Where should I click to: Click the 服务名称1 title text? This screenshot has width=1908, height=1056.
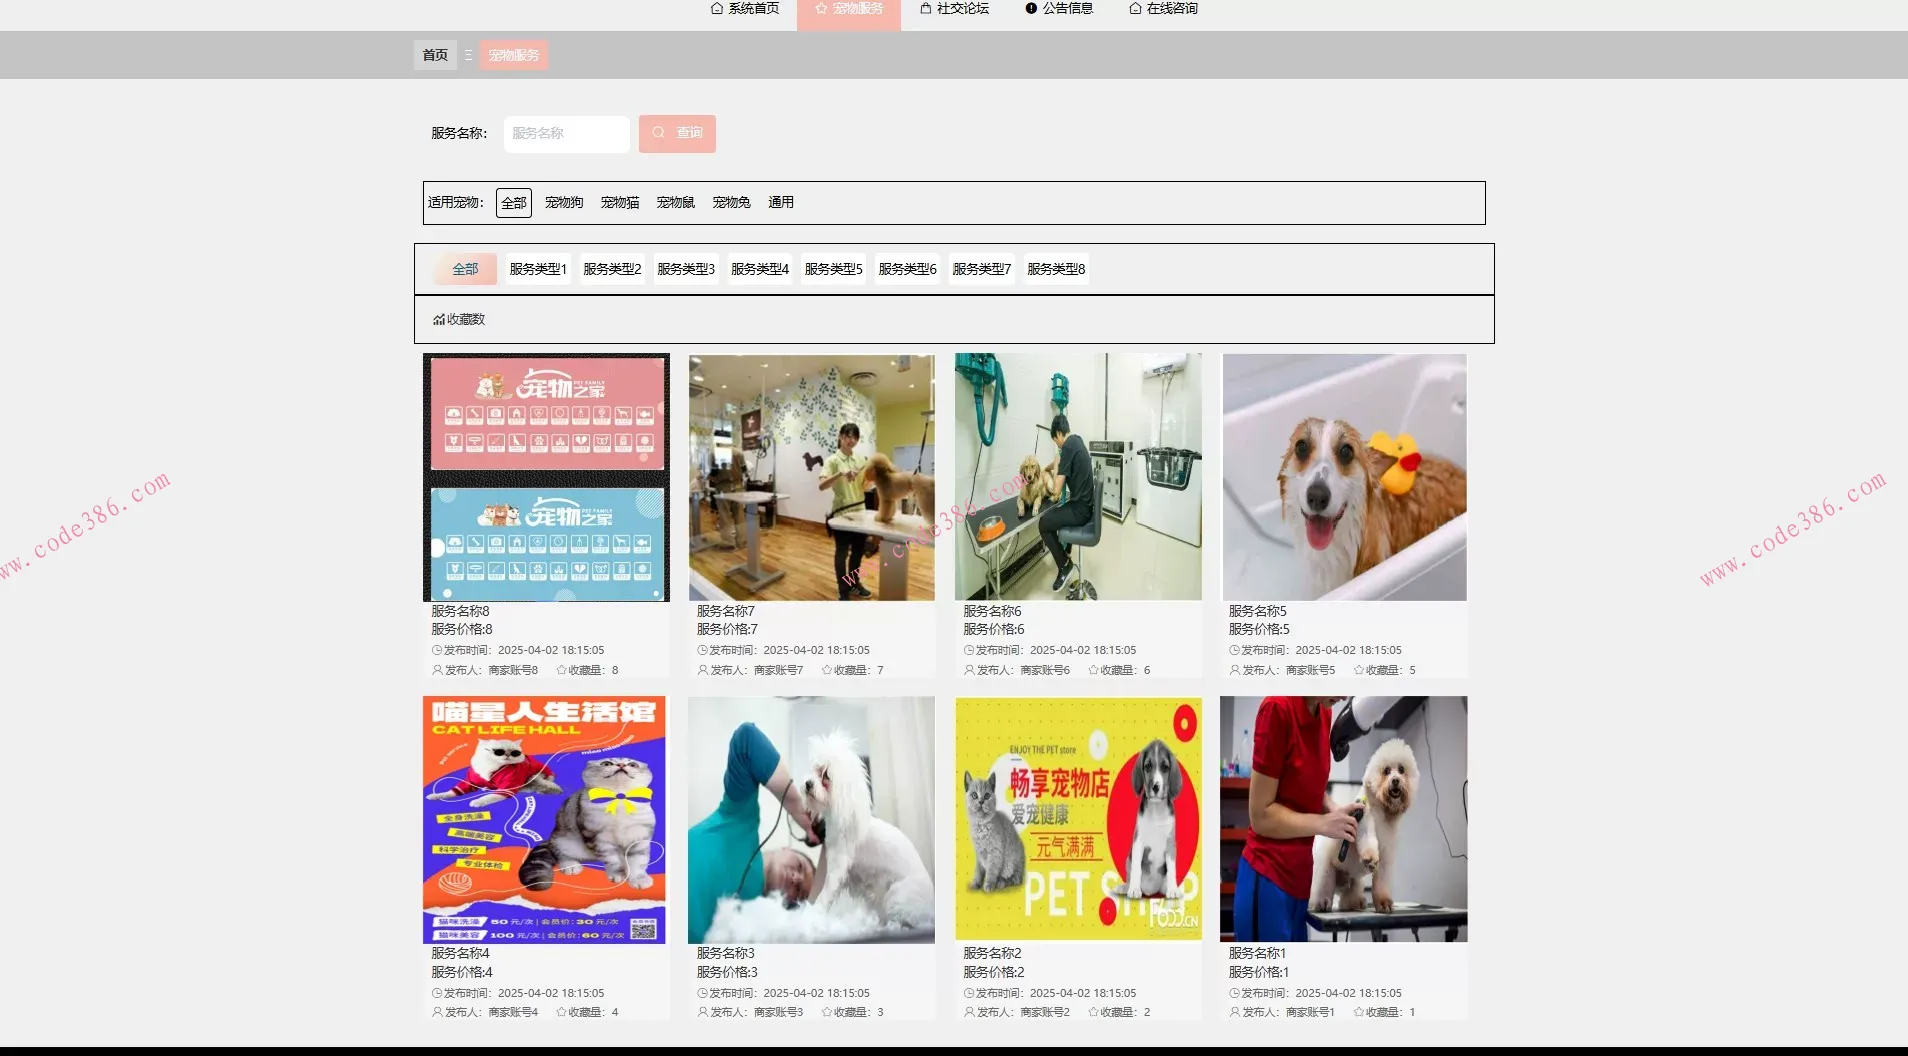pyautogui.click(x=1258, y=953)
